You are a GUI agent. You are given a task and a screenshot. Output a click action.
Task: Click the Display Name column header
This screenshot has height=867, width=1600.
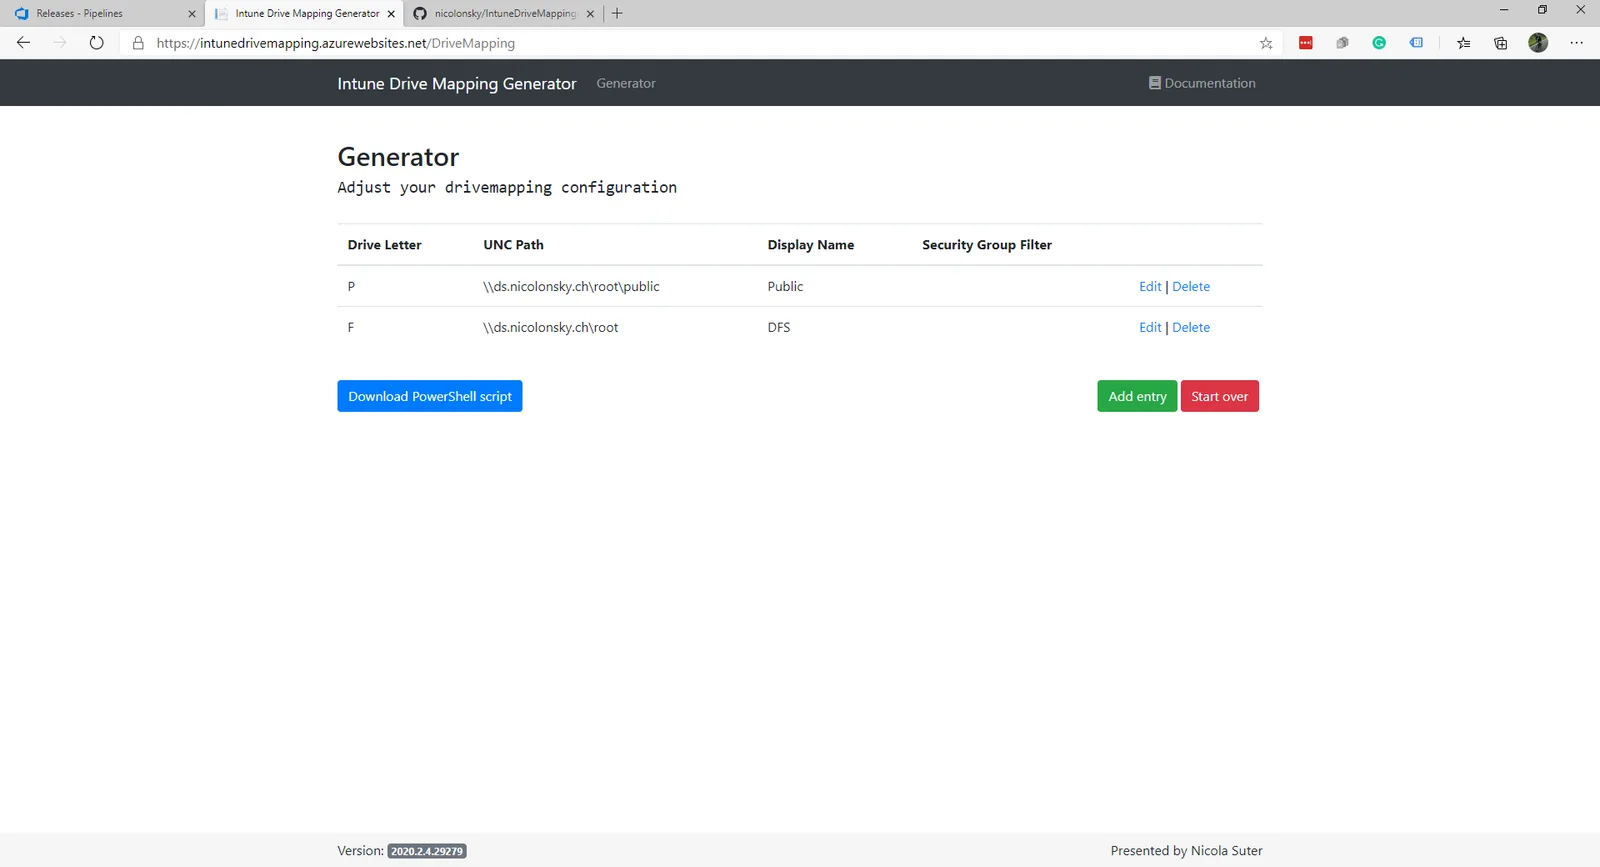(x=811, y=245)
